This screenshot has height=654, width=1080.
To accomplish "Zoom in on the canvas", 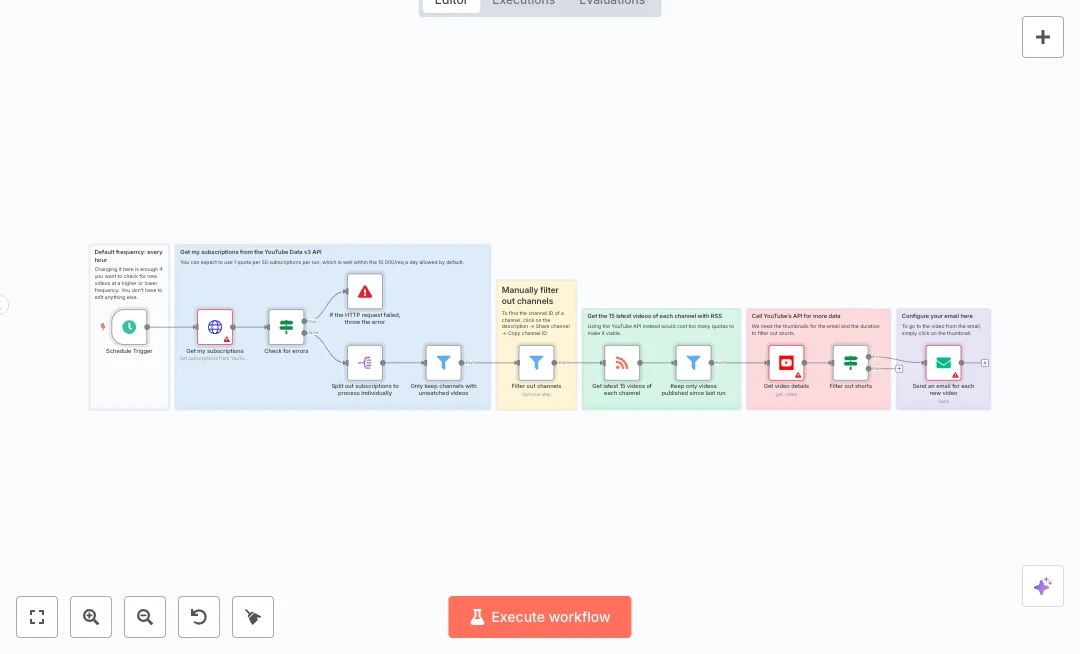I will 91,617.
